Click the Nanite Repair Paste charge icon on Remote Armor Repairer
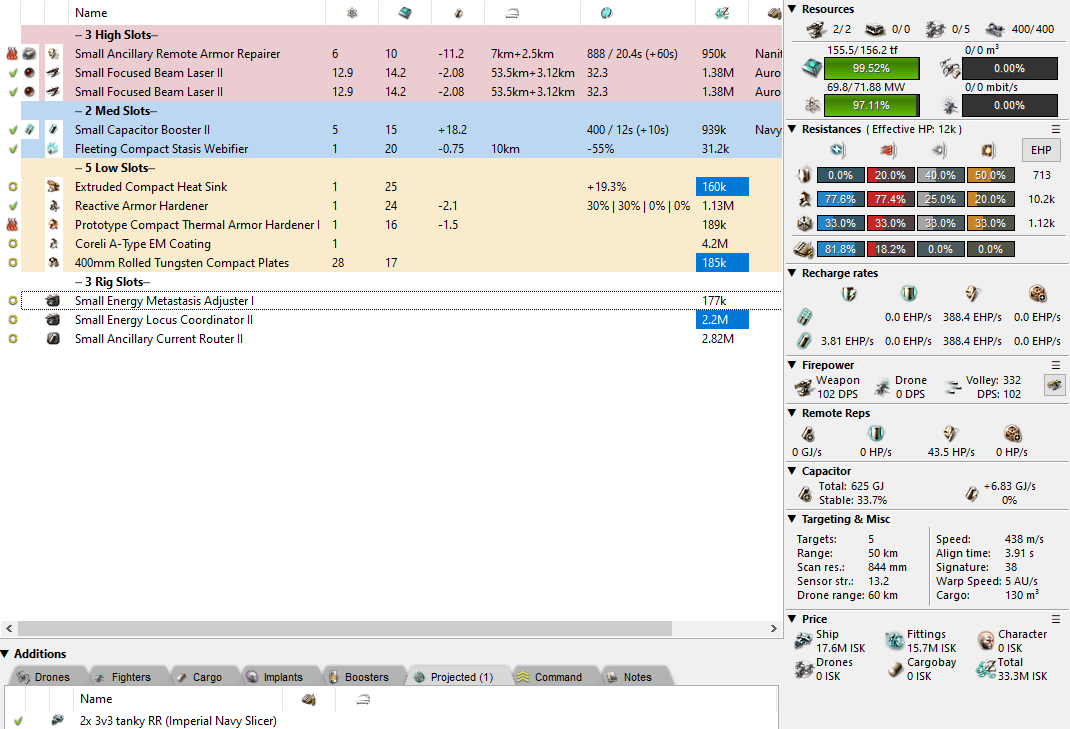 point(32,54)
